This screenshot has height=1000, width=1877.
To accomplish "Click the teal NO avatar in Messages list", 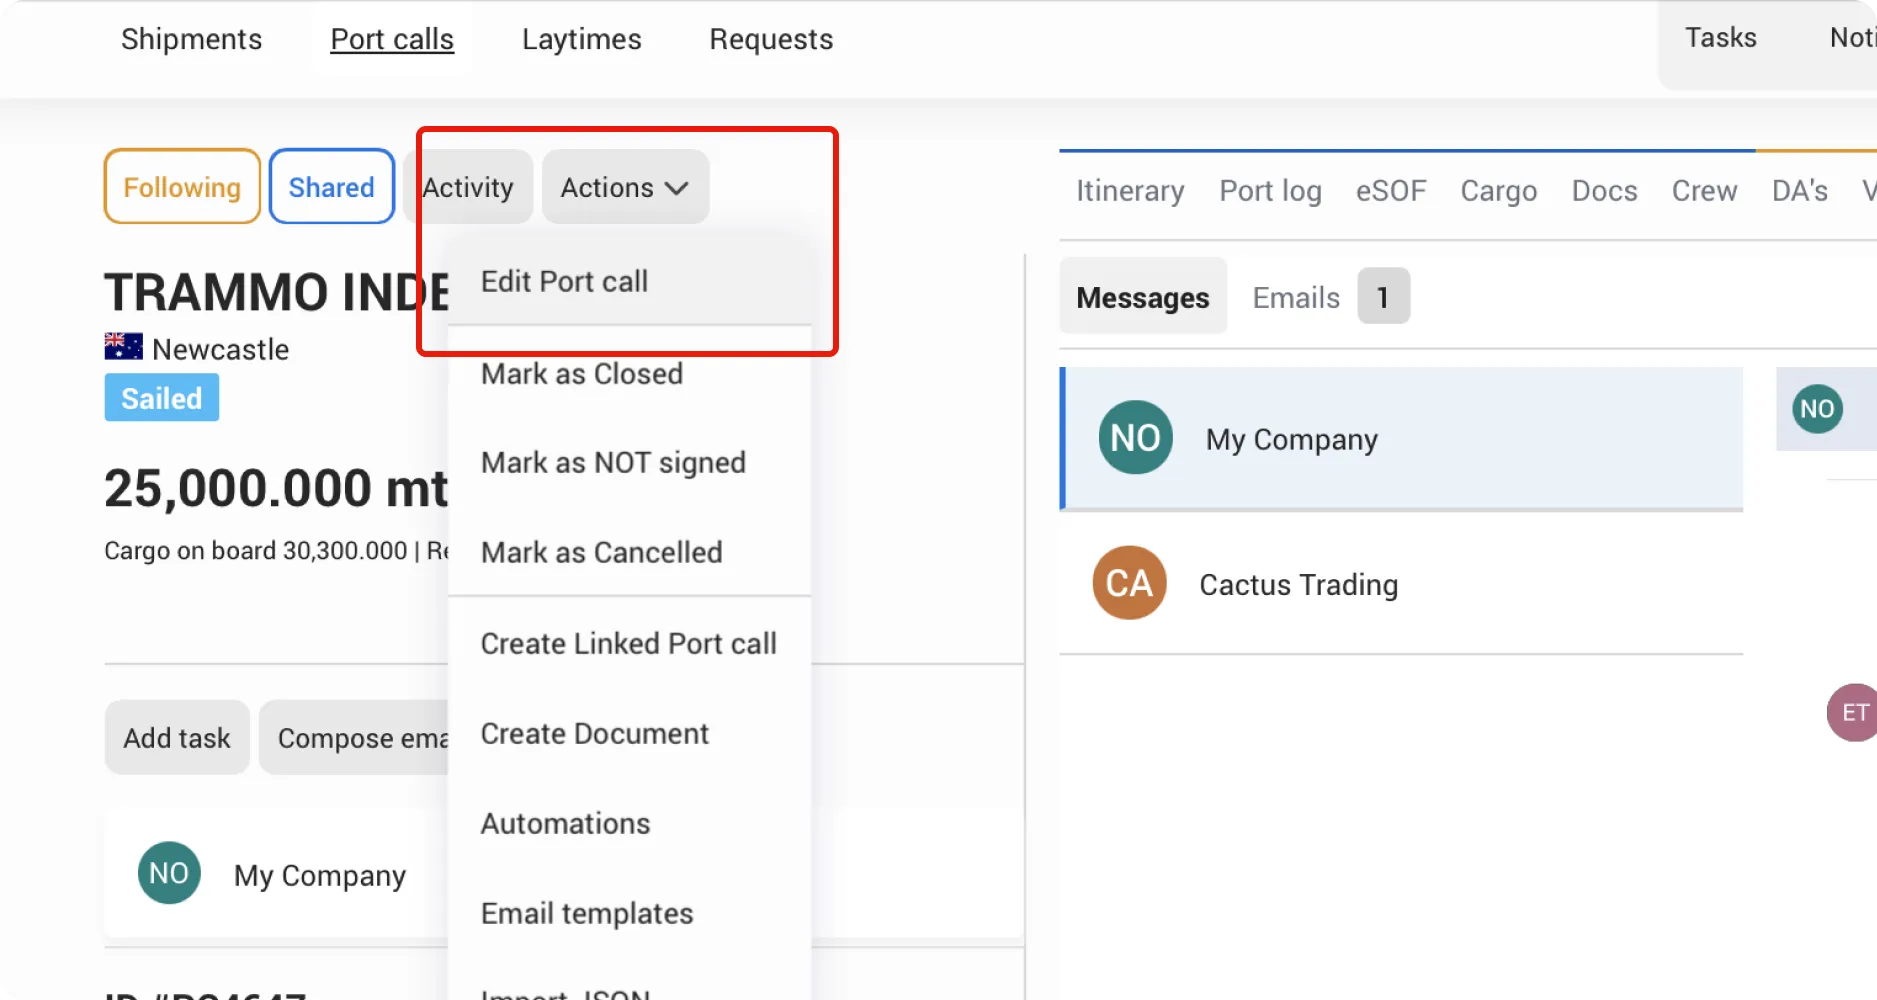I will (x=1135, y=437).
